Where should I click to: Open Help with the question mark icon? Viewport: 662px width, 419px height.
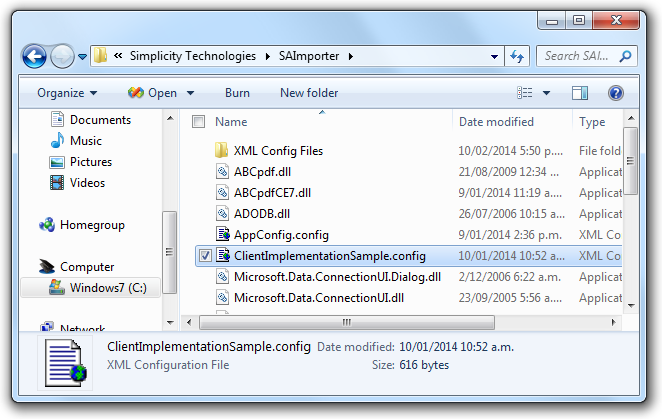pos(616,93)
